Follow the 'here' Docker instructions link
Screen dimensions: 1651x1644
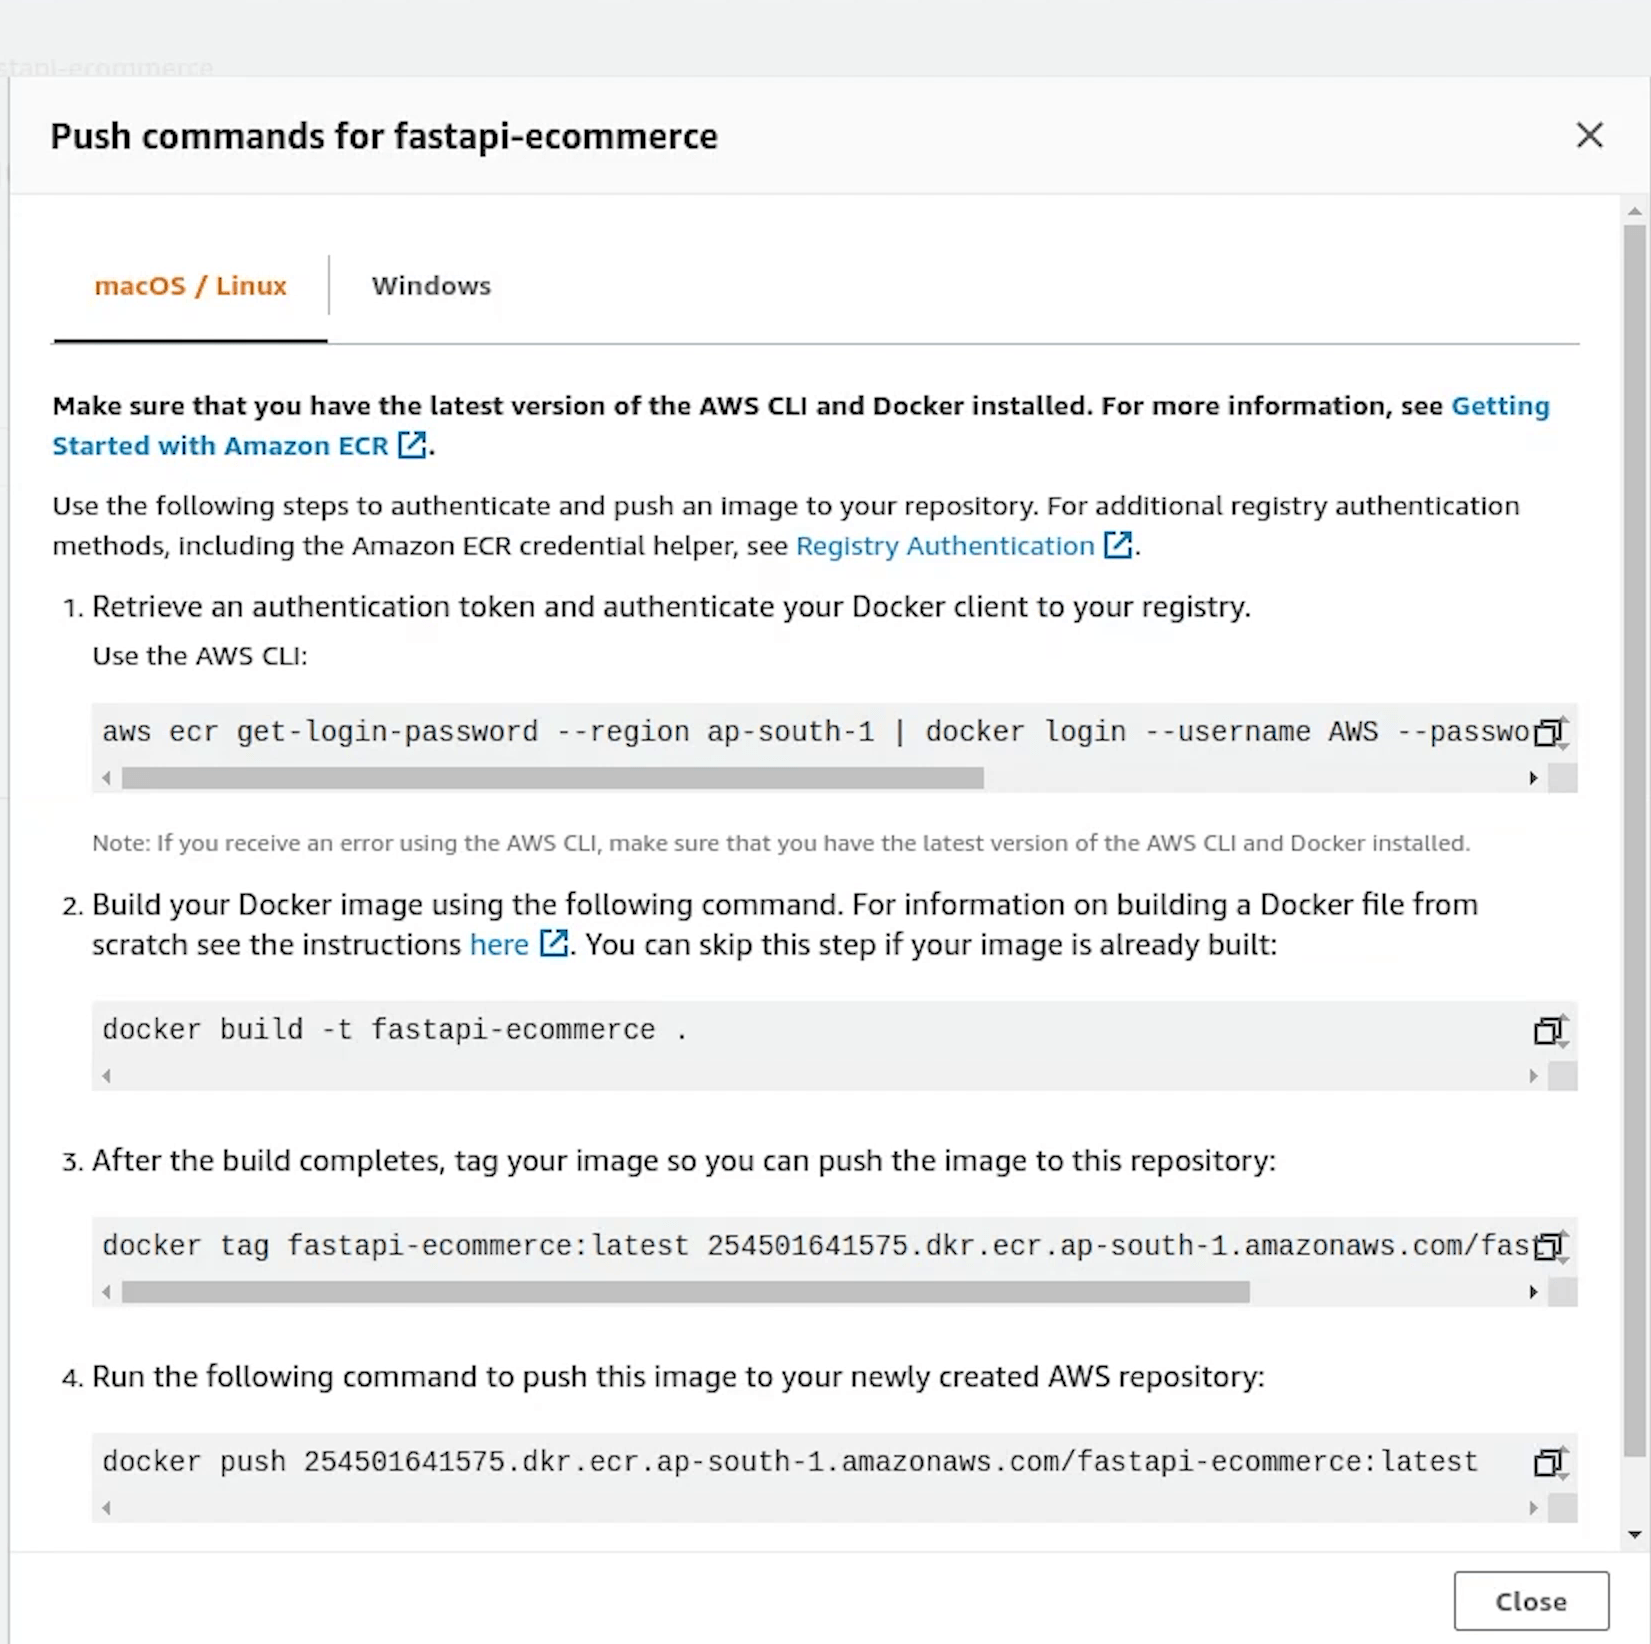click(499, 944)
